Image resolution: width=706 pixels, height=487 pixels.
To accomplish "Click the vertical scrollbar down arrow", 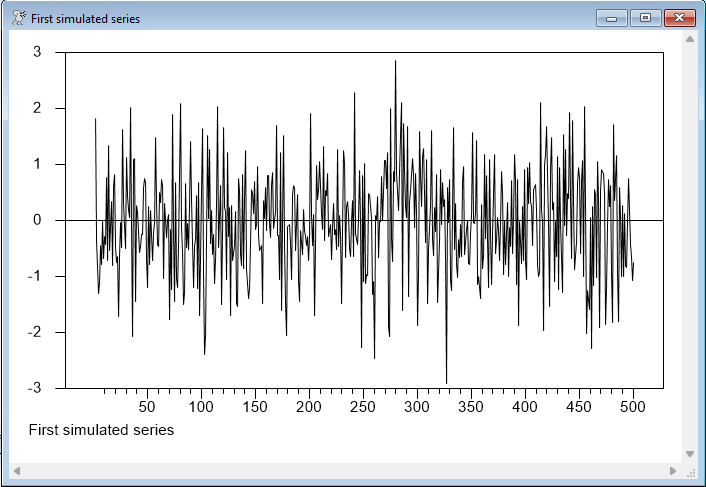I will tap(689, 454).
